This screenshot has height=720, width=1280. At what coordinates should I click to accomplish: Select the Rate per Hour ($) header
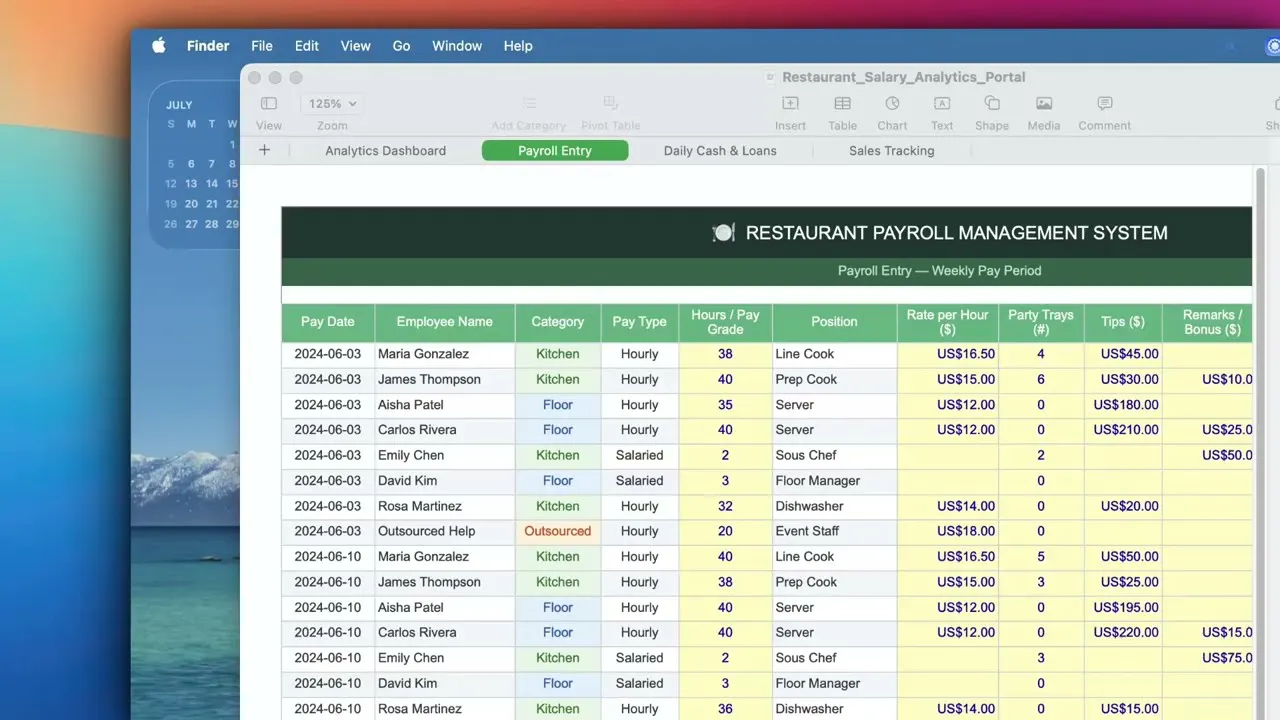pos(947,322)
